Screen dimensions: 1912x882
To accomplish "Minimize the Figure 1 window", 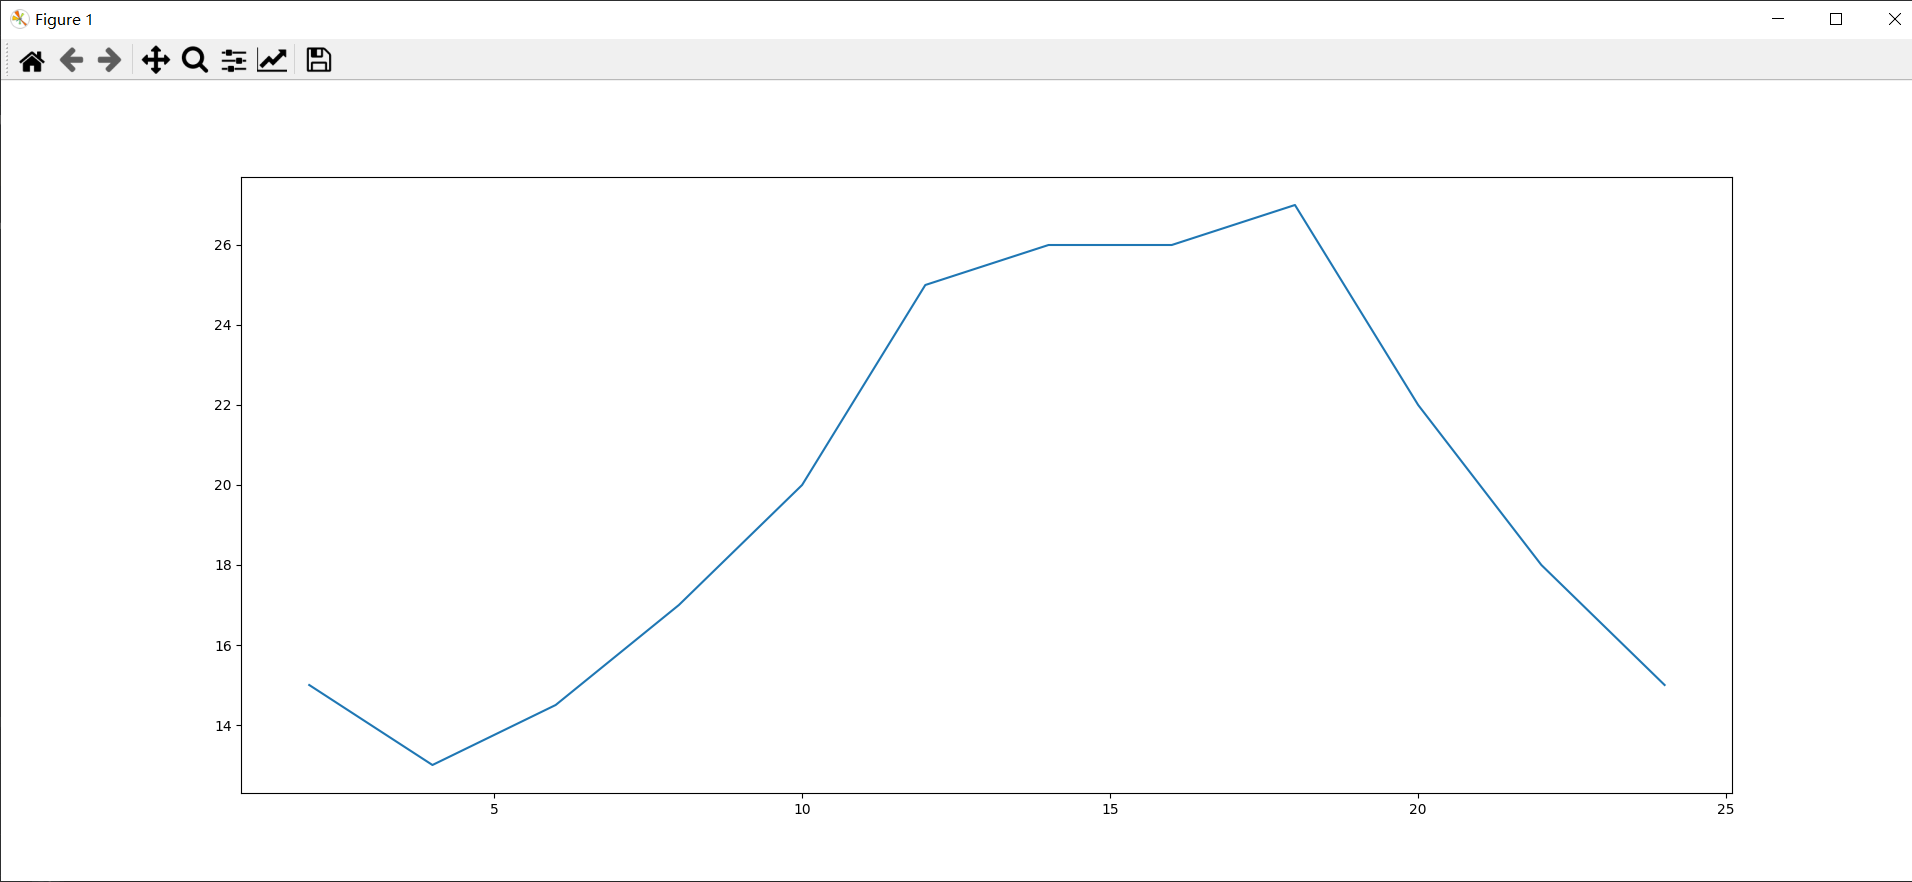I will click(x=1777, y=19).
